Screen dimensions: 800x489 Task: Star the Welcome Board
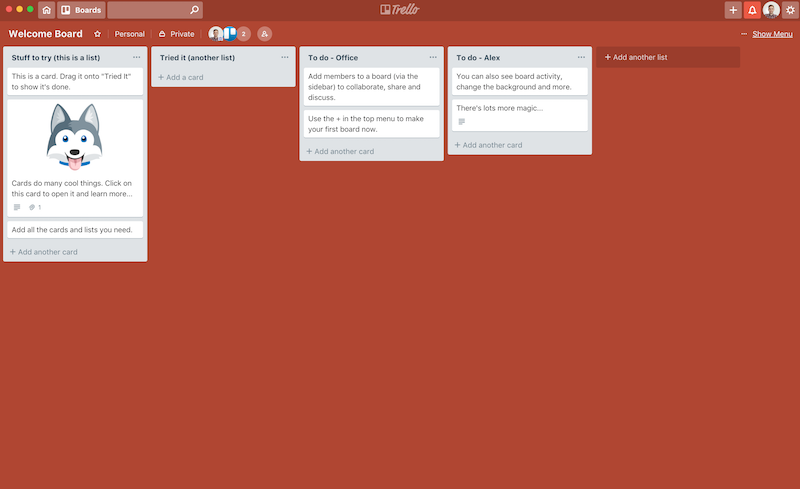click(x=97, y=34)
